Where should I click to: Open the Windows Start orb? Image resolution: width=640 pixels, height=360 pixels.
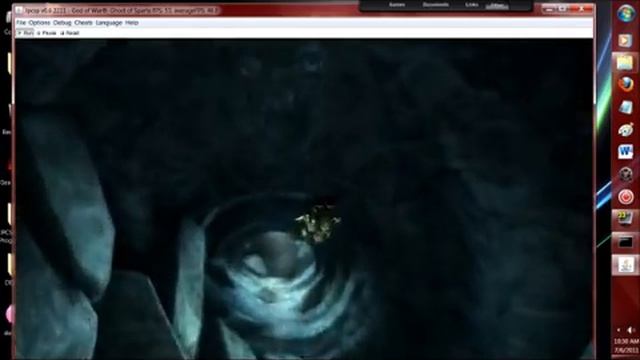(x=626, y=14)
